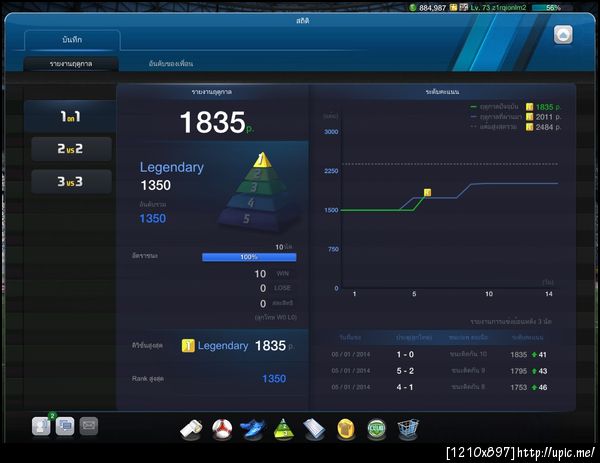Open the silver card icon in dock

click(314, 429)
